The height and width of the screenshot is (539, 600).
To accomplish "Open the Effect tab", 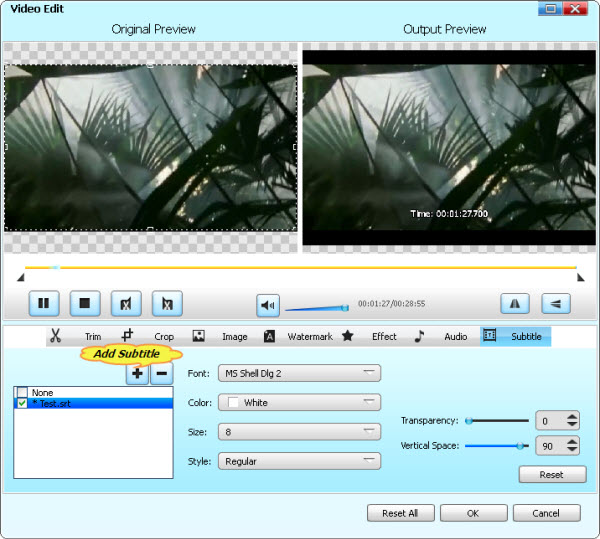I will click(384, 337).
